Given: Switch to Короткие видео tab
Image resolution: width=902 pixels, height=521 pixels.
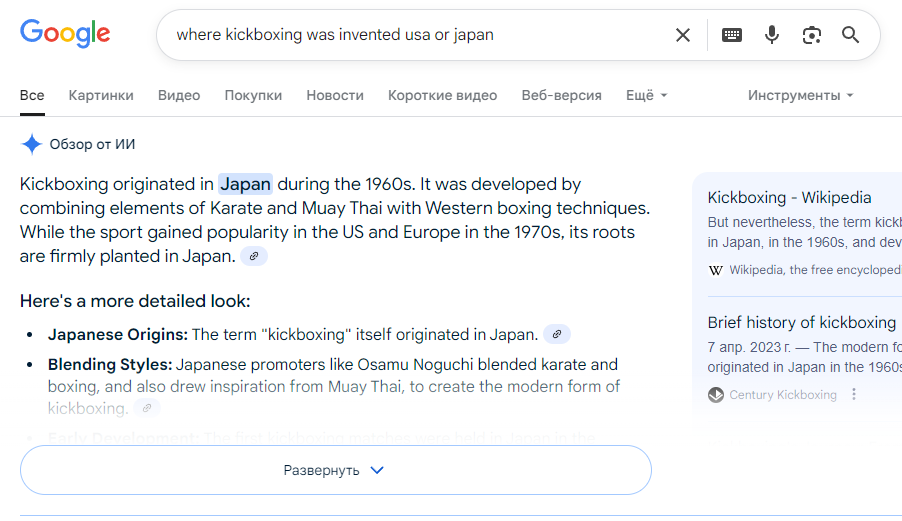Looking at the screenshot, I should (442, 95).
